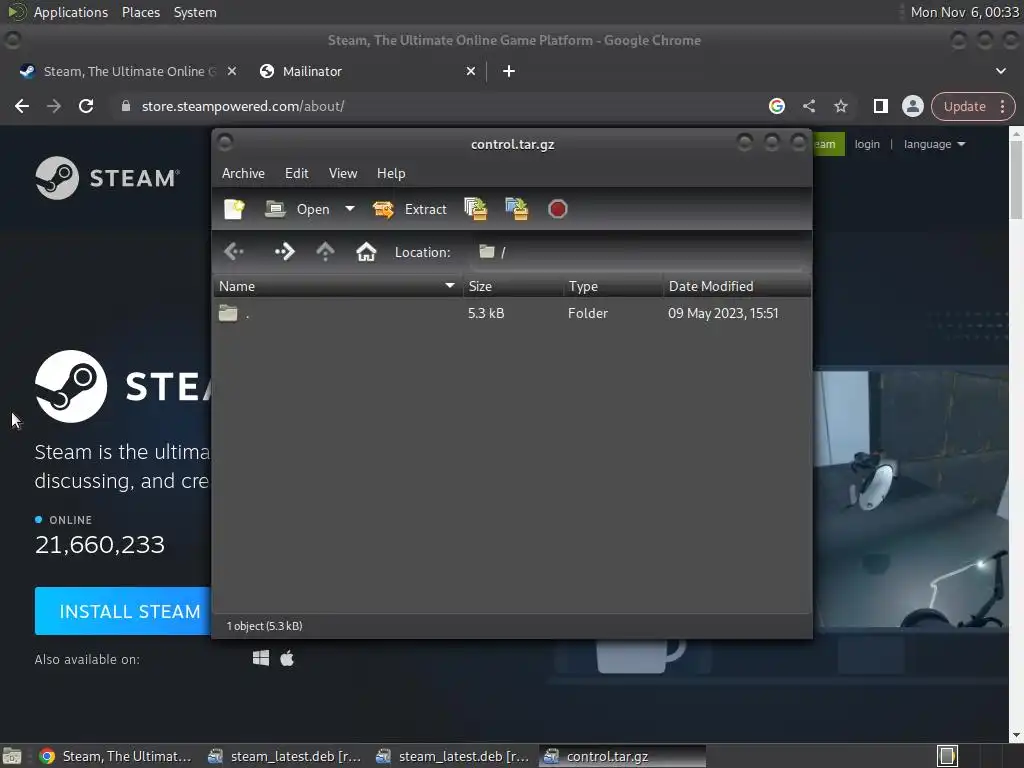Select the '.' folder row
The width and height of the screenshot is (1024, 768).
(512, 313)
